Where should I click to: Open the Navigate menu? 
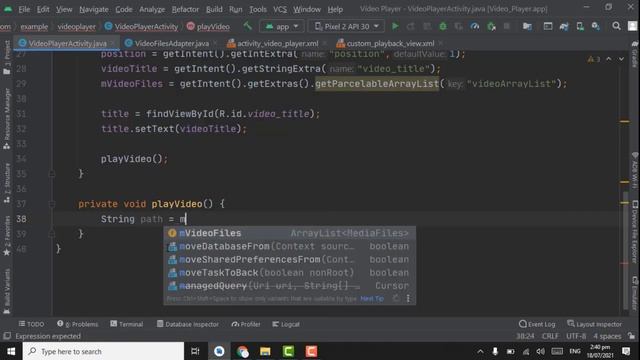pyautogui.click(x=94, y=9)
